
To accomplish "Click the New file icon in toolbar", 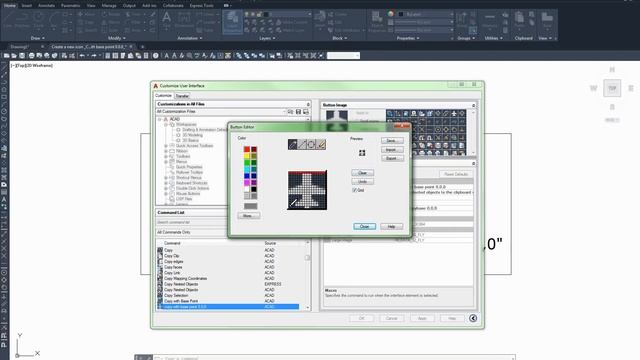I will (7, 56).
